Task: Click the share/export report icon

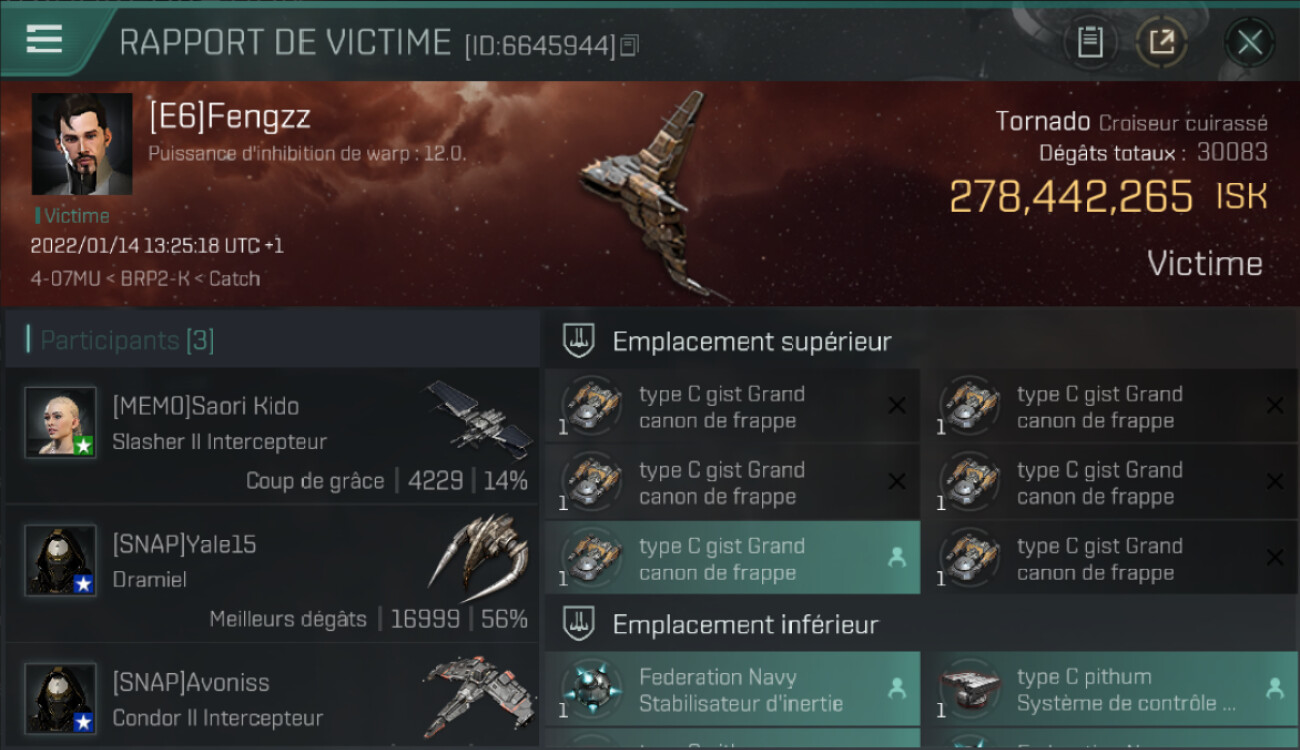Action: 1161,42
